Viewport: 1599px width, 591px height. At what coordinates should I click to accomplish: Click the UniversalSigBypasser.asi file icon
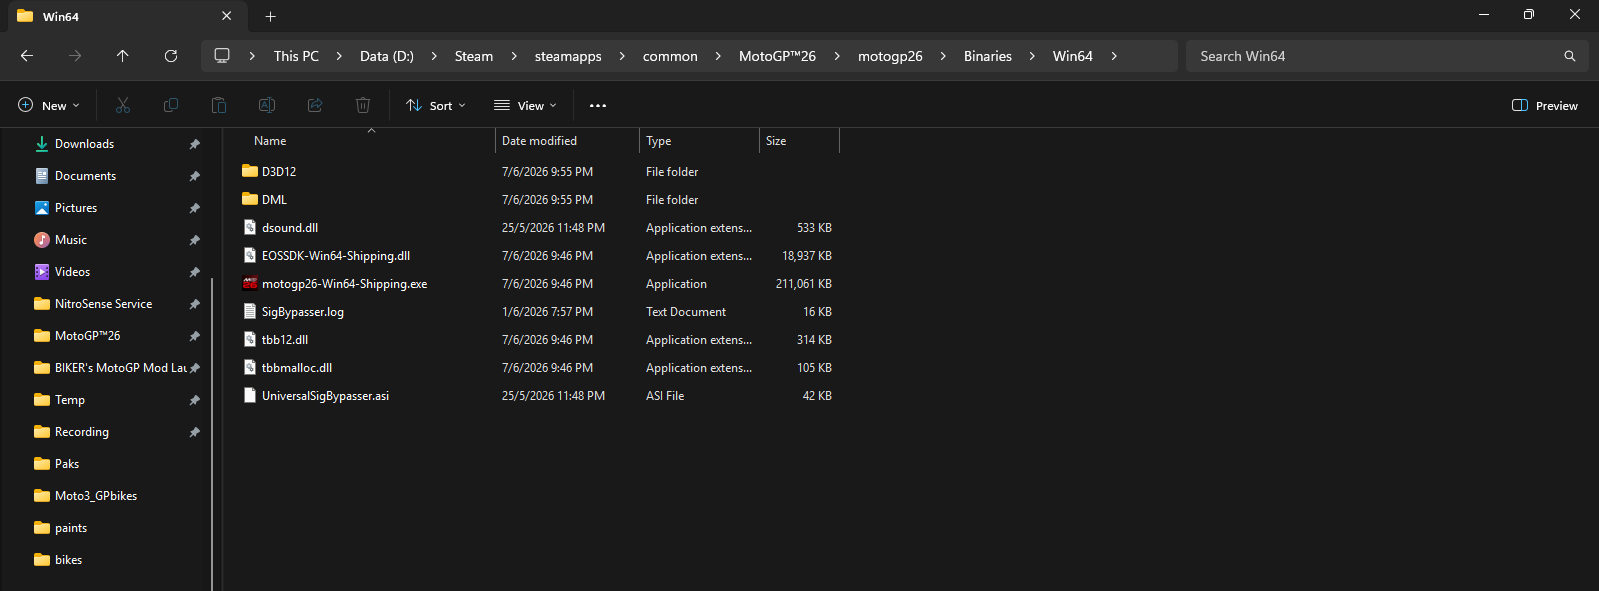[x=250, y=395]
